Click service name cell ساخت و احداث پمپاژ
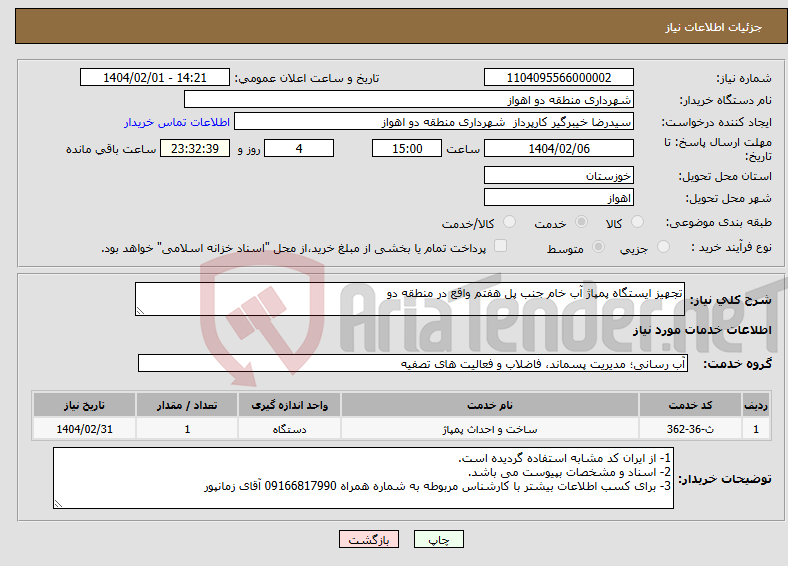Viewport: 788px width, 566px height. (490, 429)
